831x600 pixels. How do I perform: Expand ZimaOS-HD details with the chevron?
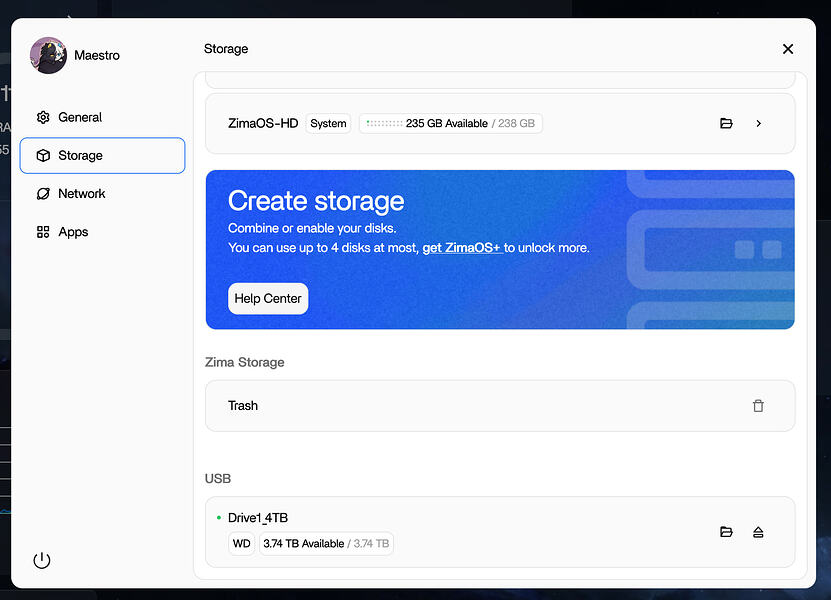[x=758, y=123]
